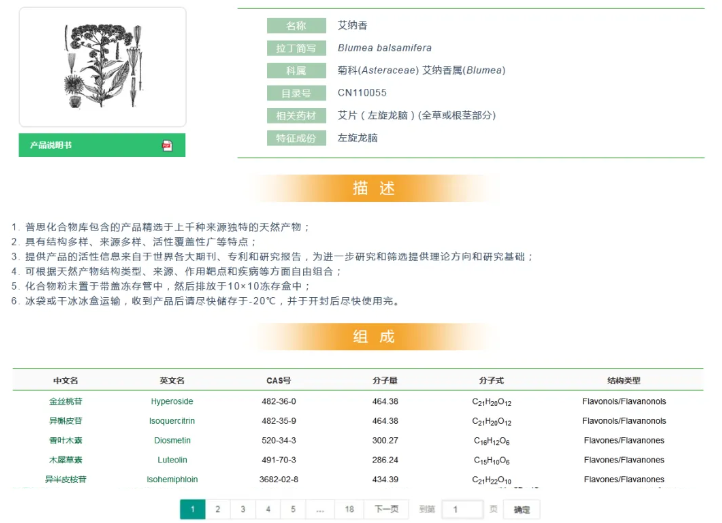
Task: Click the 下一页 next page button
Action: tap(386, 509)
